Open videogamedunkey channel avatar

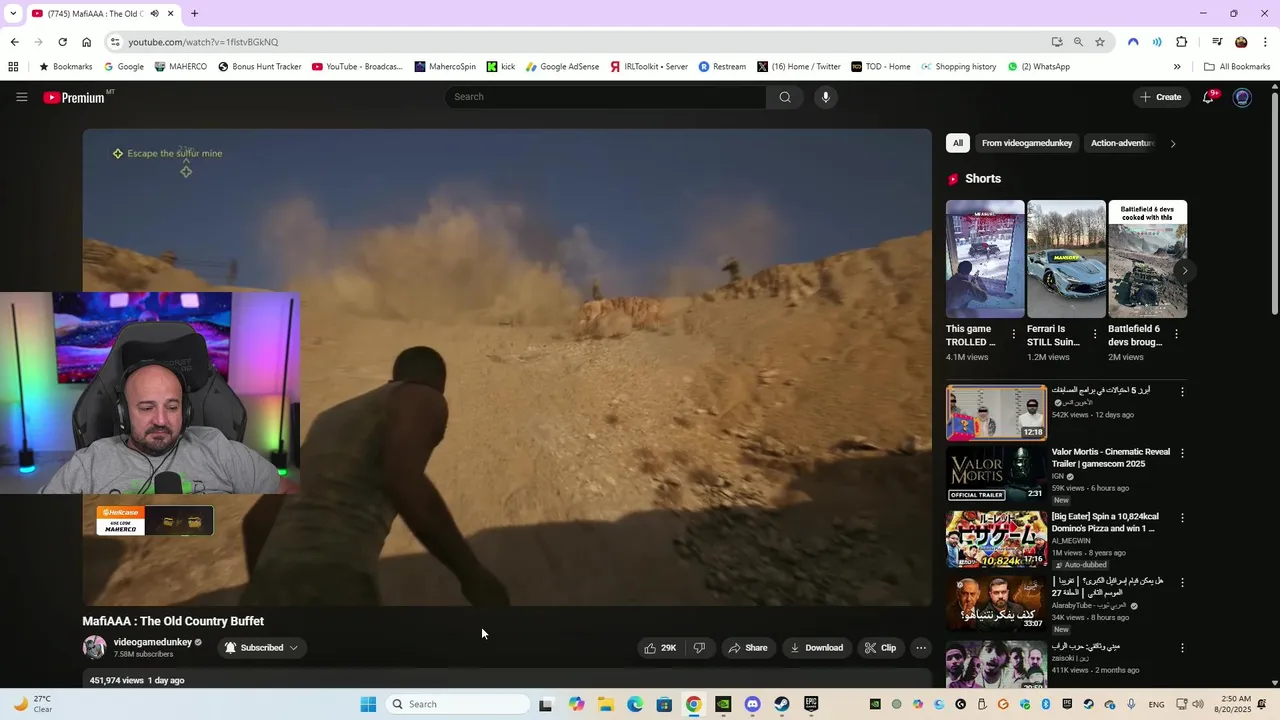[94, 647]
